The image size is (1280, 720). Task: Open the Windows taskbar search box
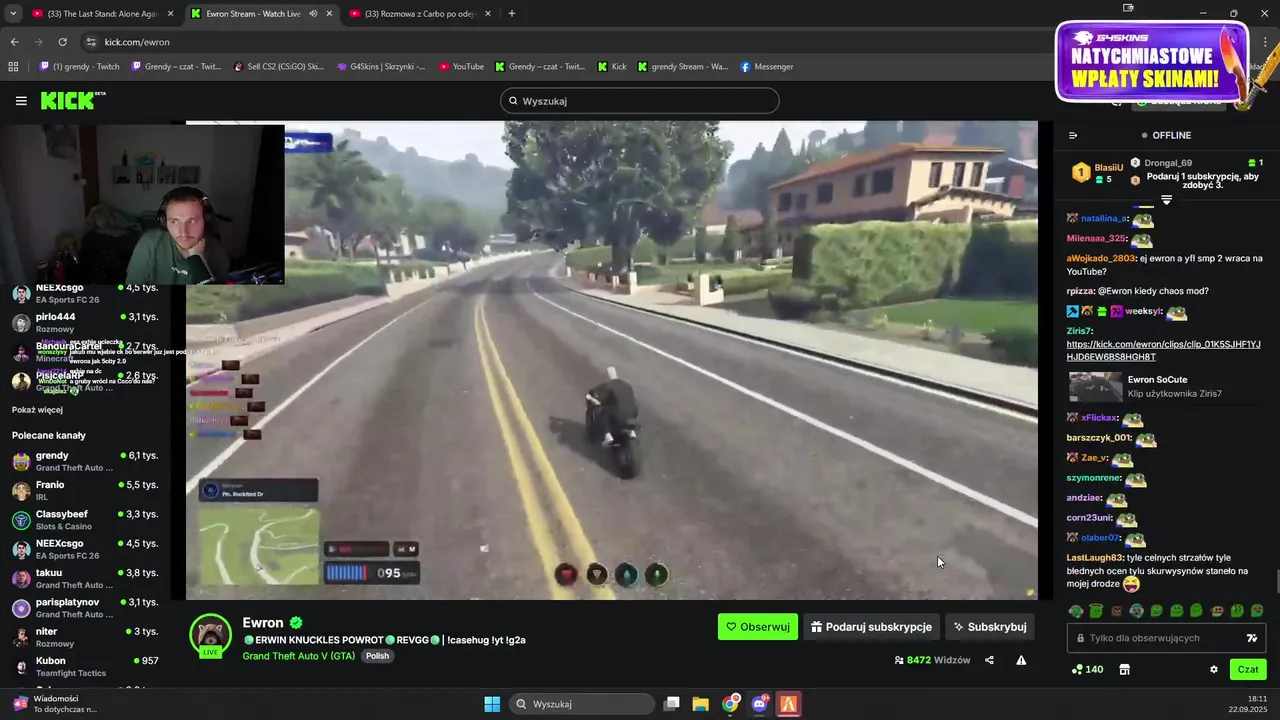pyautogui.click(x=580, y=704)
